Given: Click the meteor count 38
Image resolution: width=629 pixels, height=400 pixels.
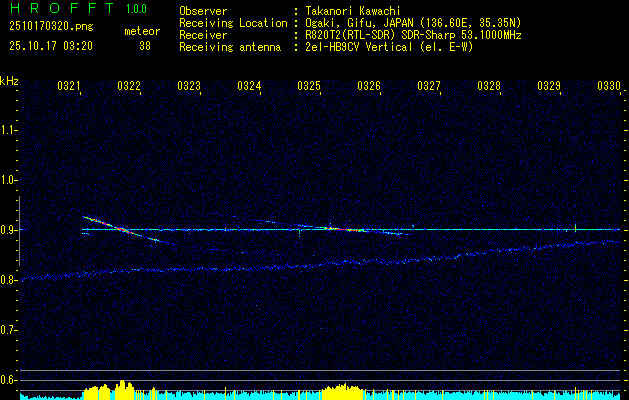Looking at the screenshot, I should [x=145, y=46].
